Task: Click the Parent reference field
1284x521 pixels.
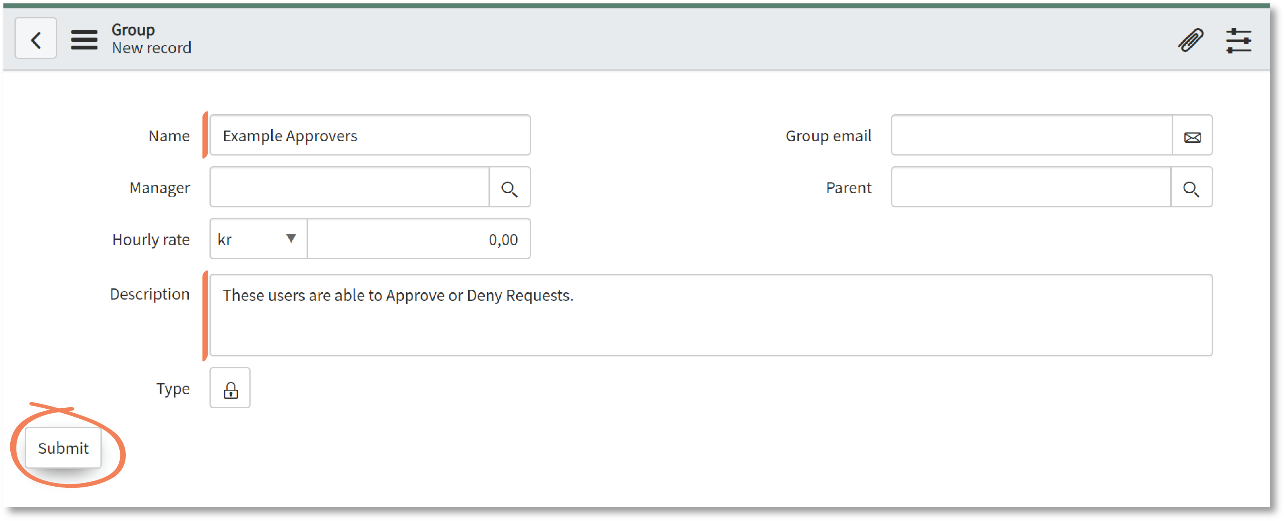Action: [x=1030, y=188]
